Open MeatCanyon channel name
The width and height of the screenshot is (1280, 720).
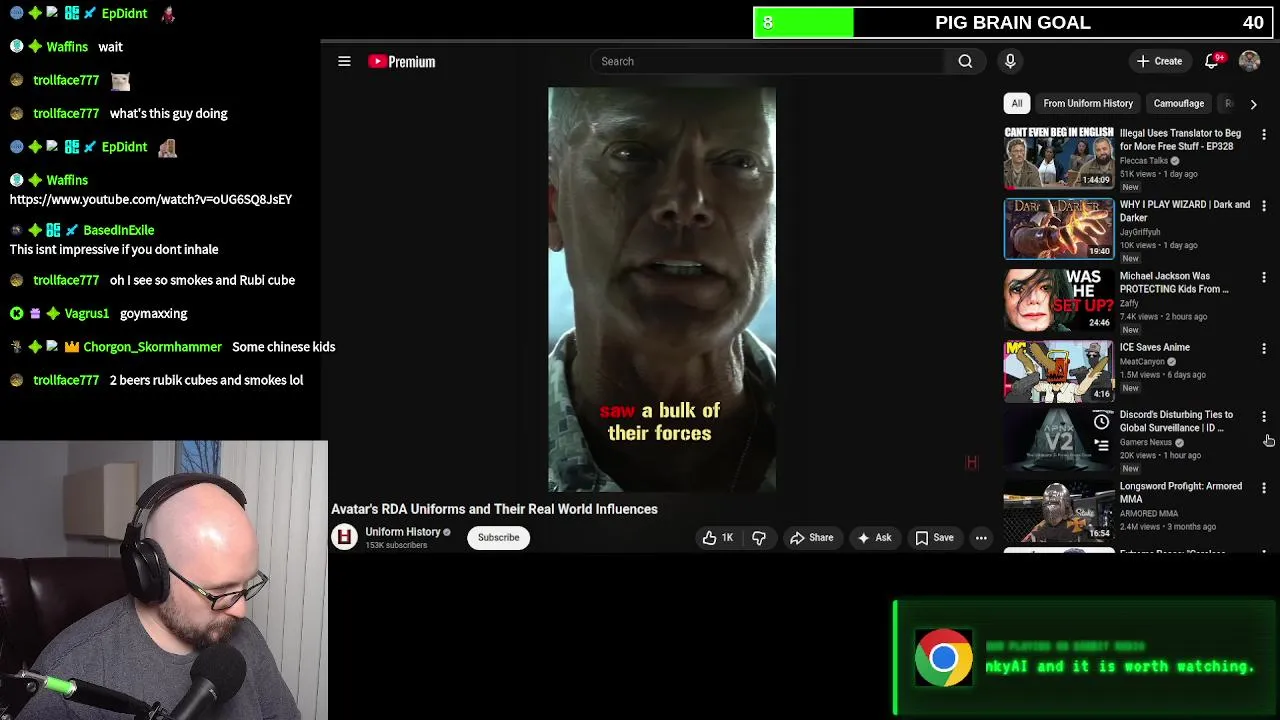(1143, 362)
